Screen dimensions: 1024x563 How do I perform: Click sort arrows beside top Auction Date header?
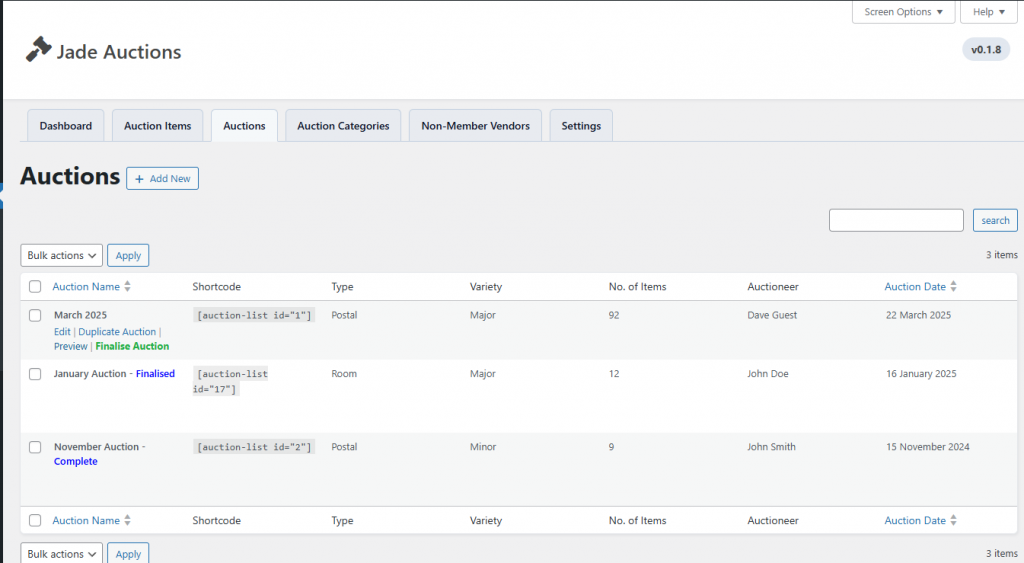[954, 287]
